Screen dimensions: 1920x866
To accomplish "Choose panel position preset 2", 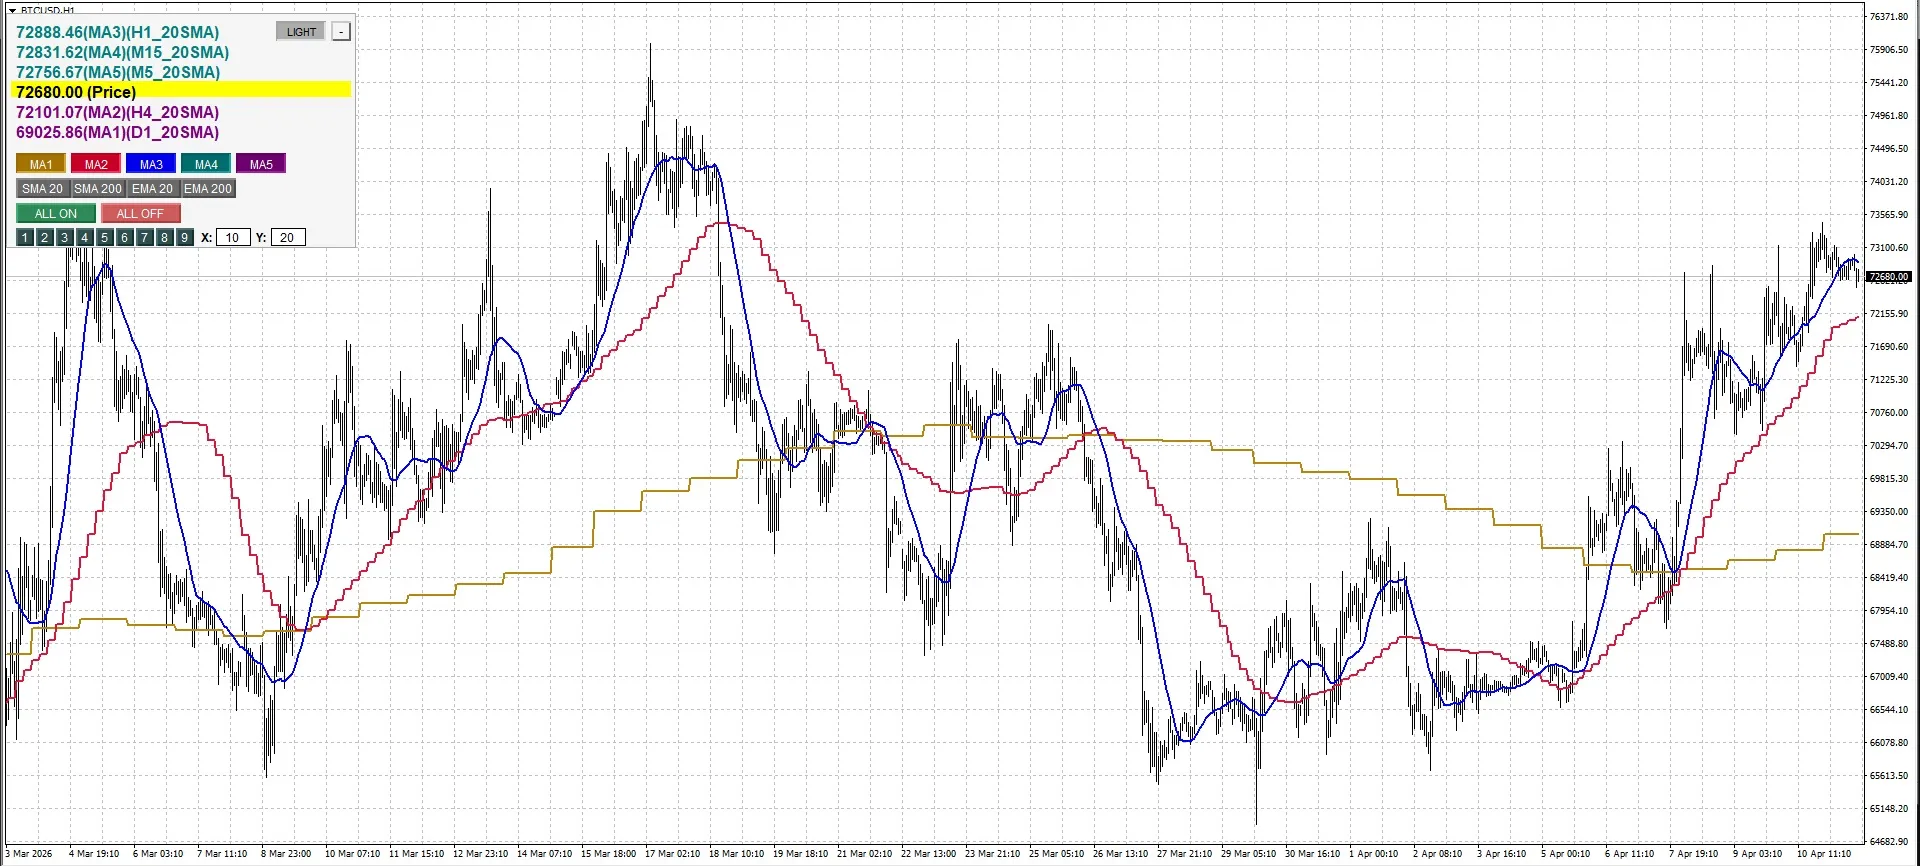I will point(45,238).
